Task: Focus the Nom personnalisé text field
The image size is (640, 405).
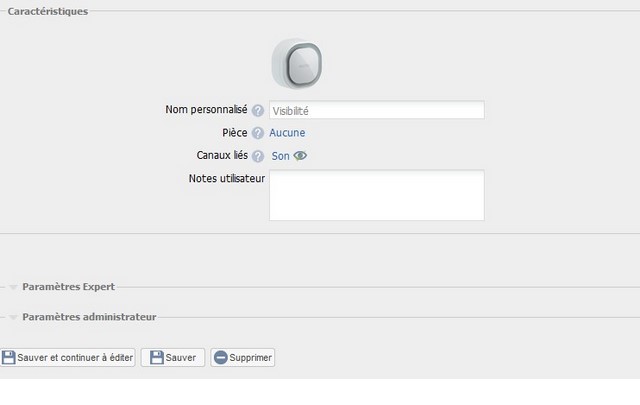Action: click(377, 110)
